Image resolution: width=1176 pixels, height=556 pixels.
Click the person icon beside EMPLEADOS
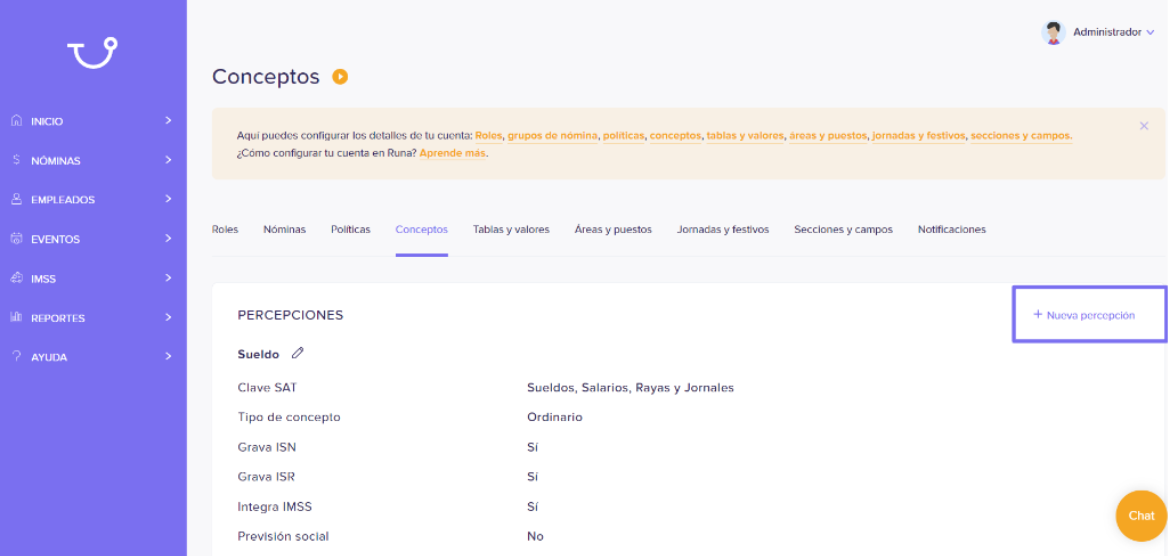(16, 200)
